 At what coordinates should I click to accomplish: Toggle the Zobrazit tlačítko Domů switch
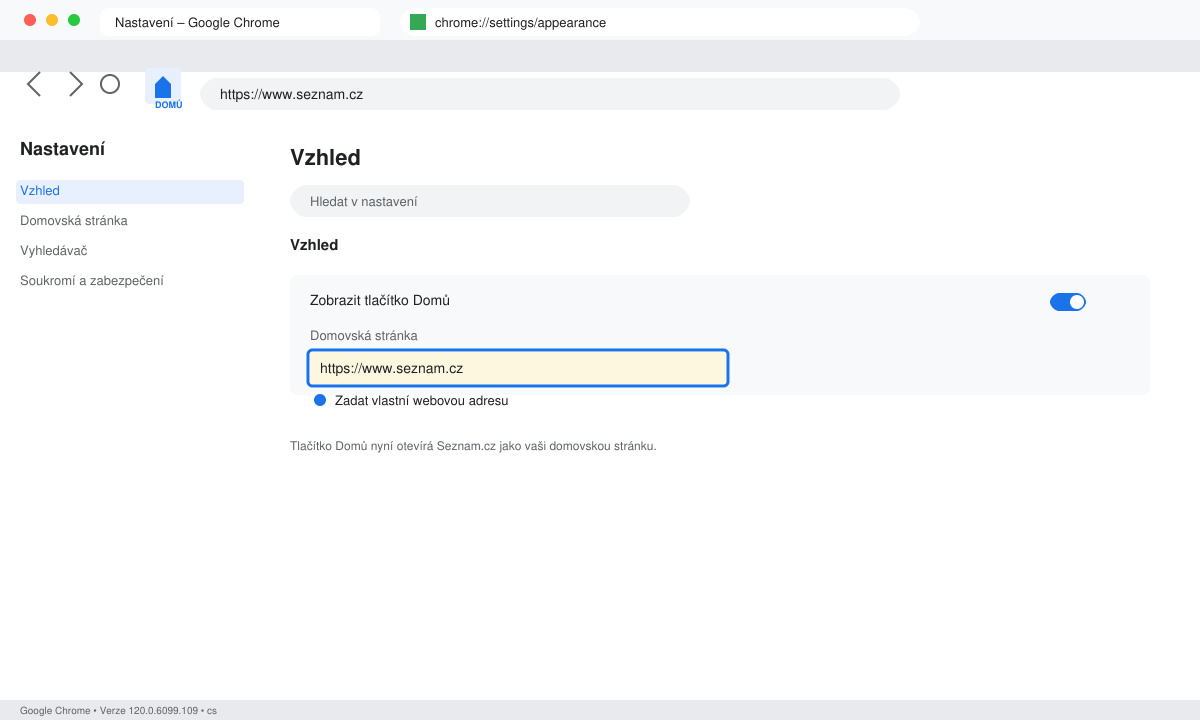tap(1068, 302)
